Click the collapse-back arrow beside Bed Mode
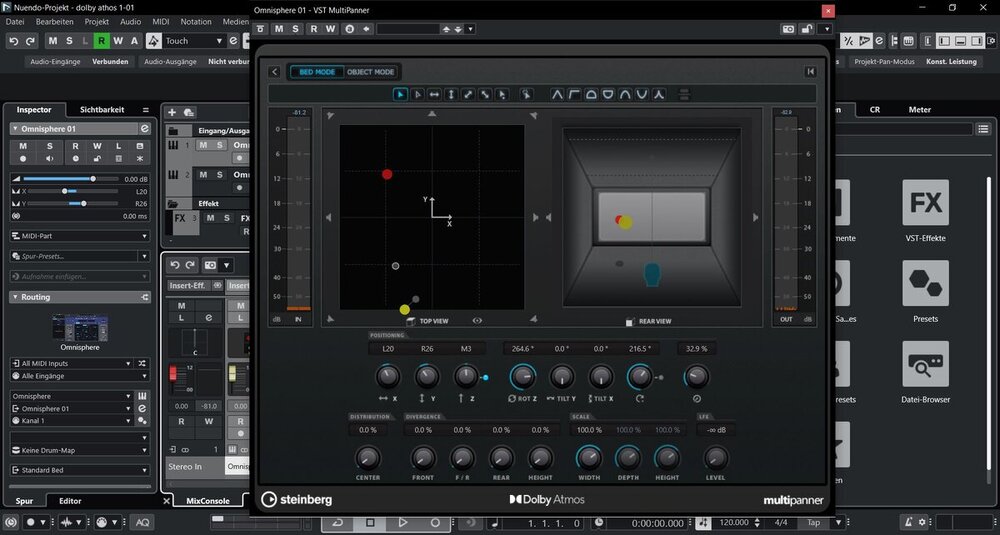The image size is (1000, 535). (275, 71)
